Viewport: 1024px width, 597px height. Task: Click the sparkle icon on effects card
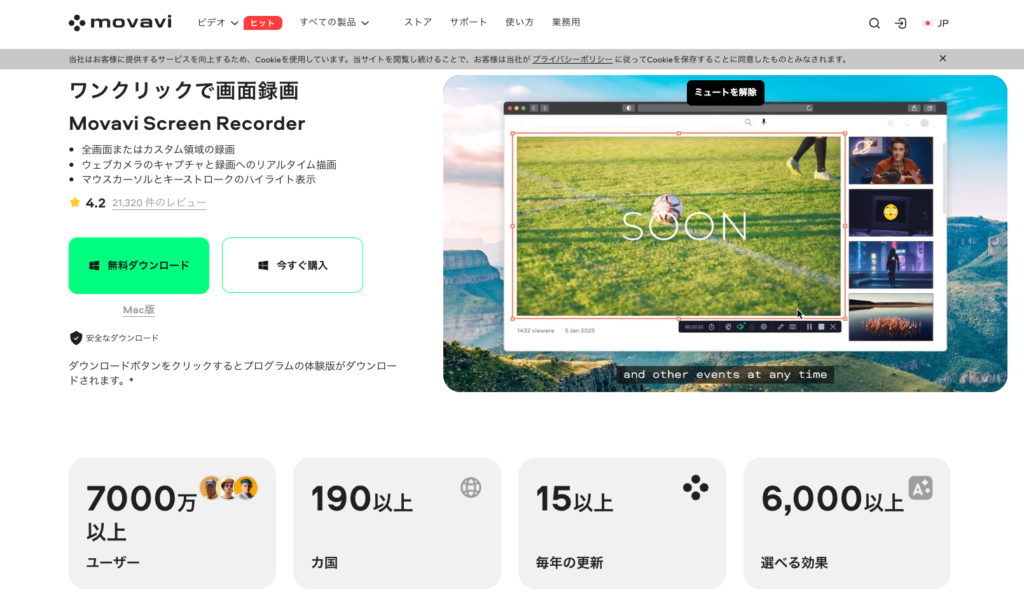click(920, 487)
